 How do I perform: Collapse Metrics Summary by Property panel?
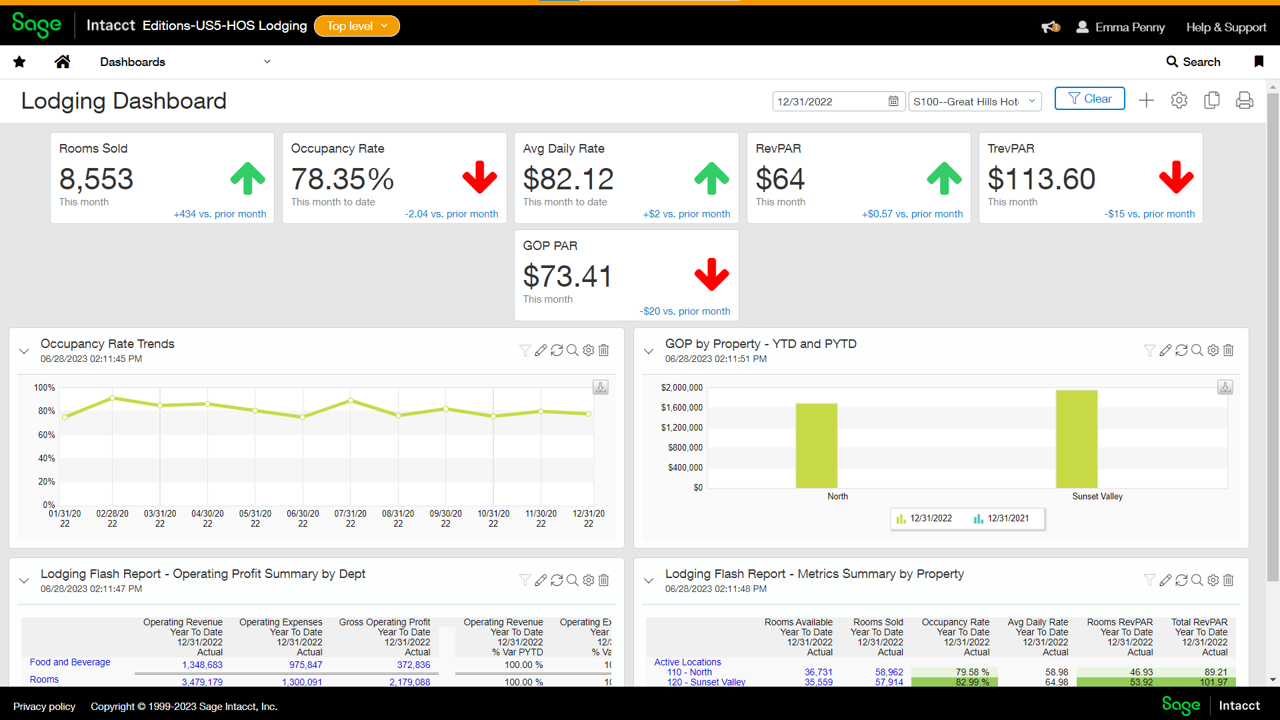point(648,581)
